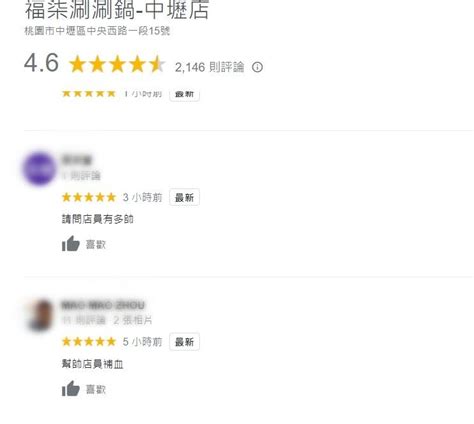Click thumbs-up icon under 請問店員有多帥 review

click(x=71, y=244)
